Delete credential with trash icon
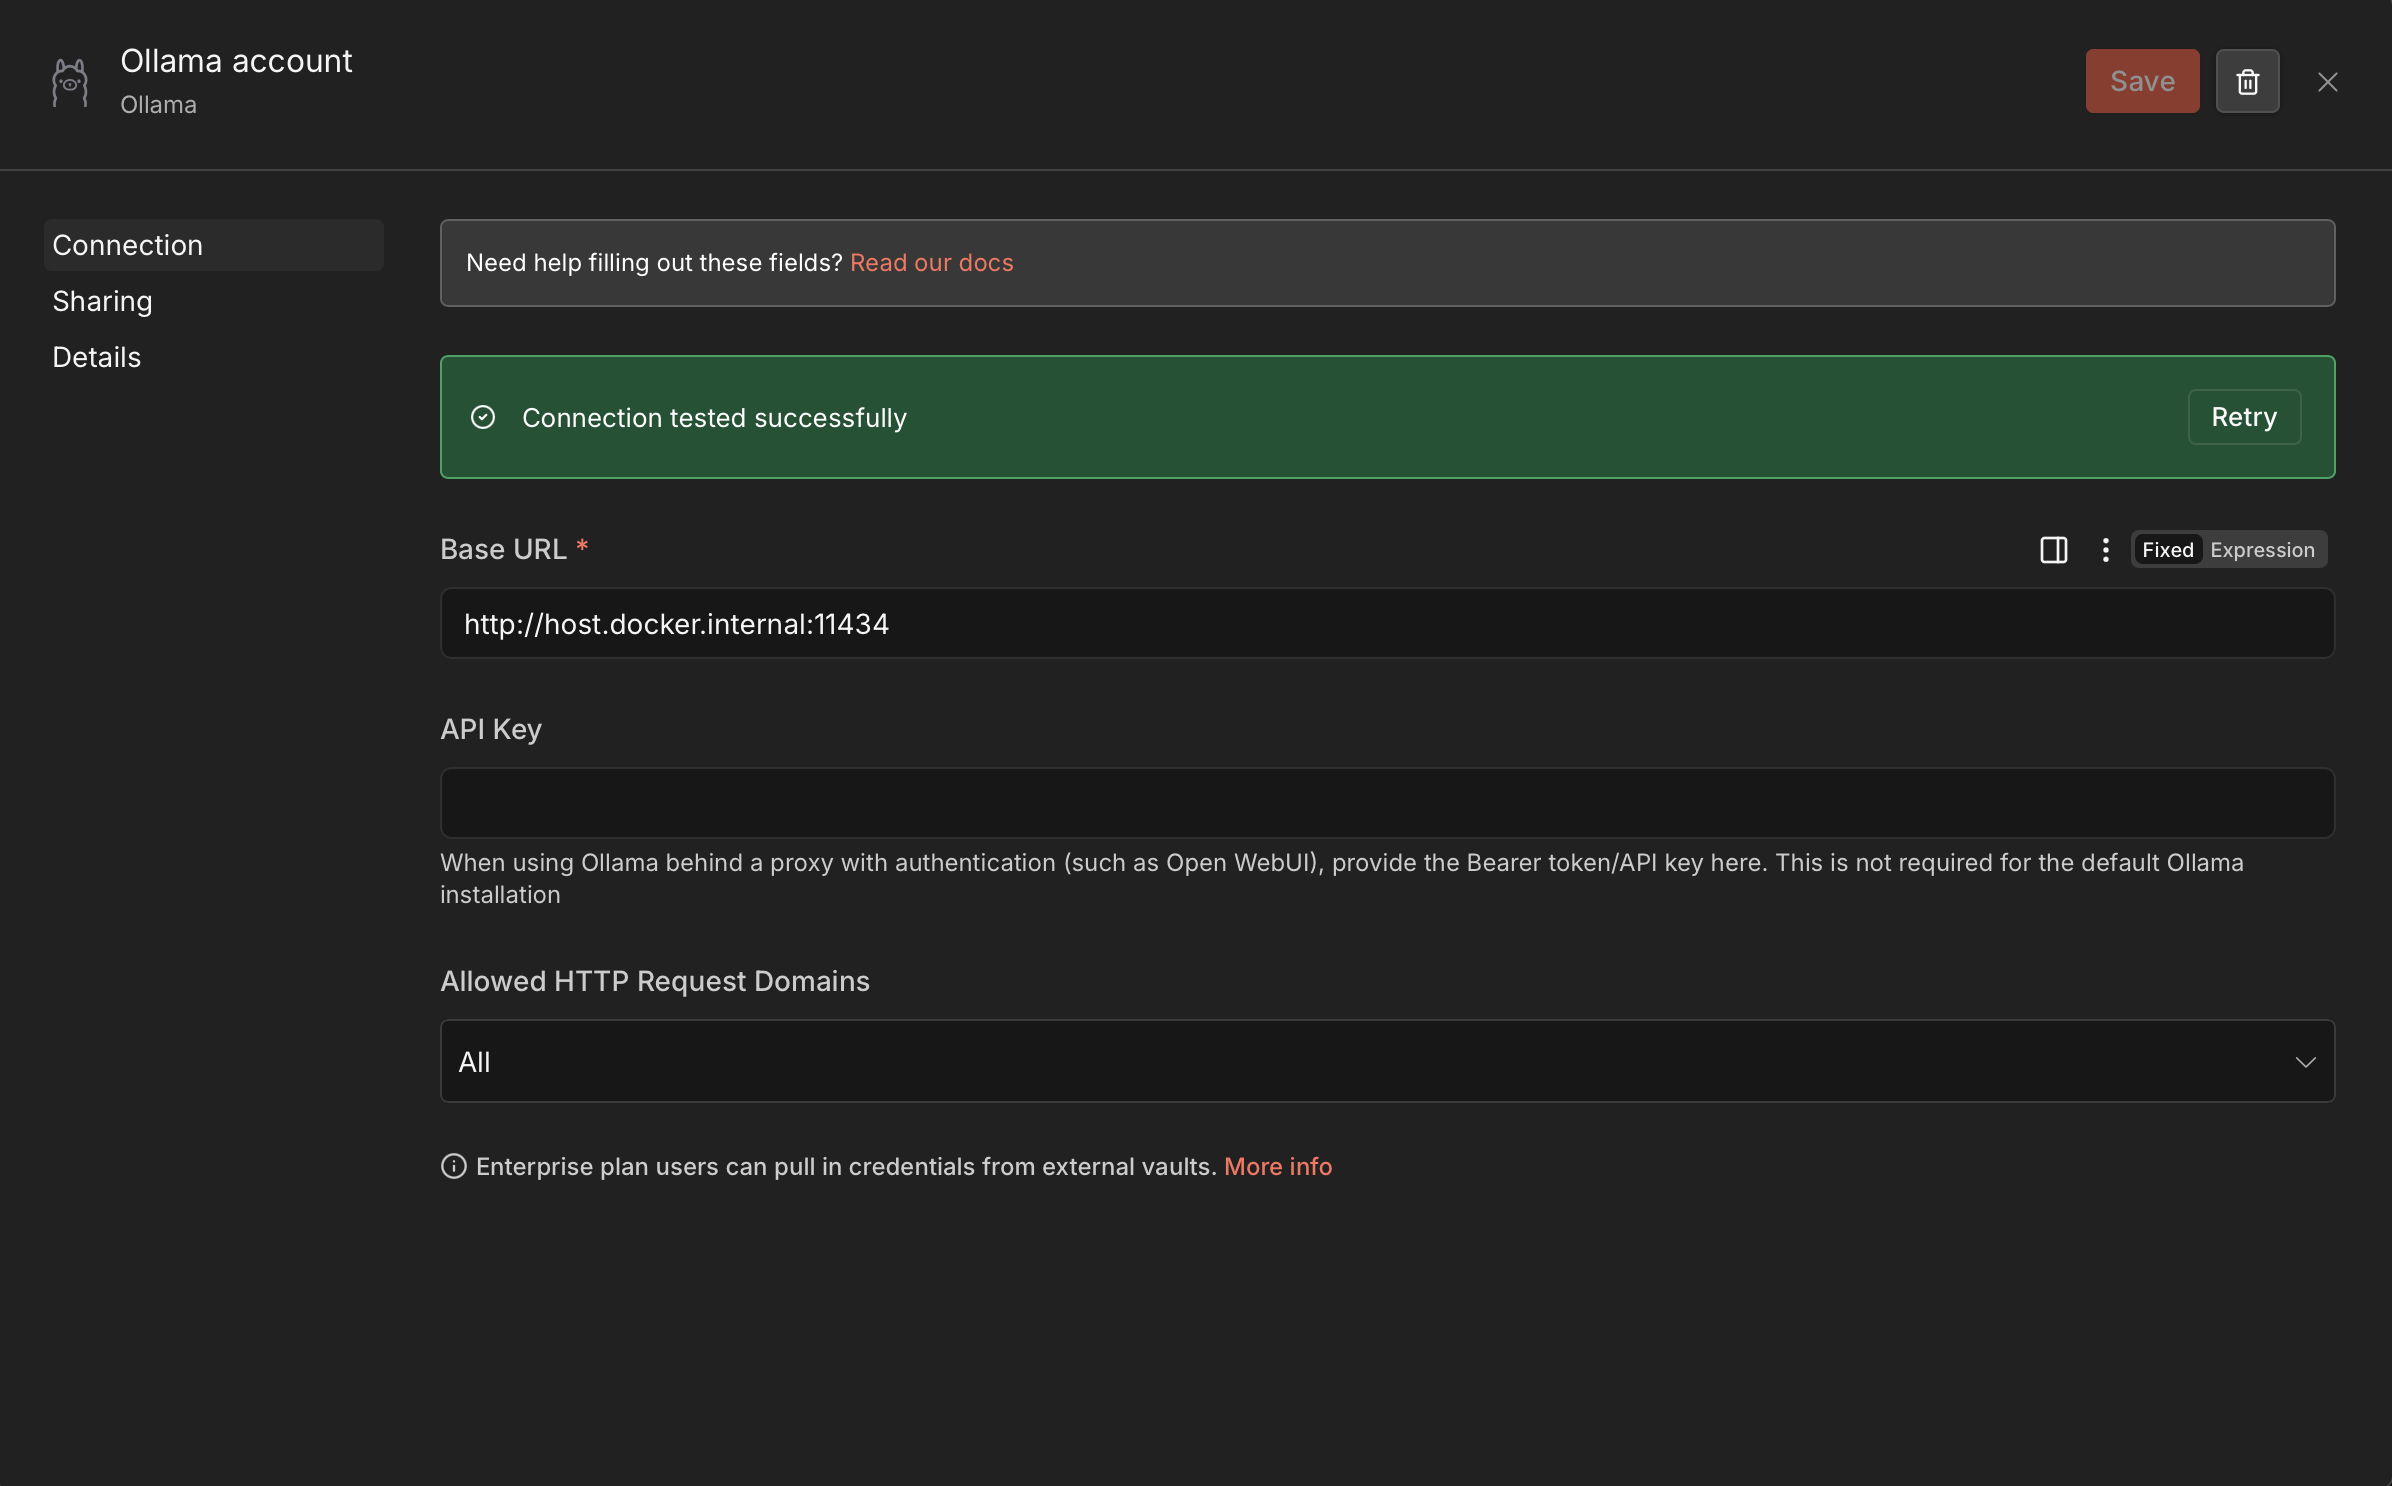Image resolution: width=2392 pixels, height=1486 pixels. coord(2247,81)
